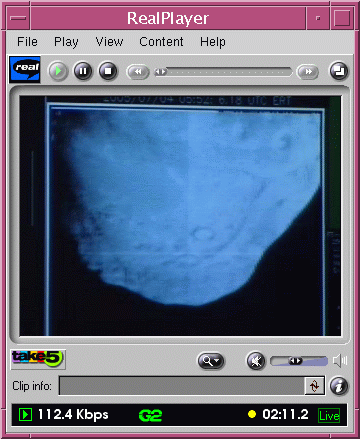
Task: Open the Play menu
Action: [66, 42]
